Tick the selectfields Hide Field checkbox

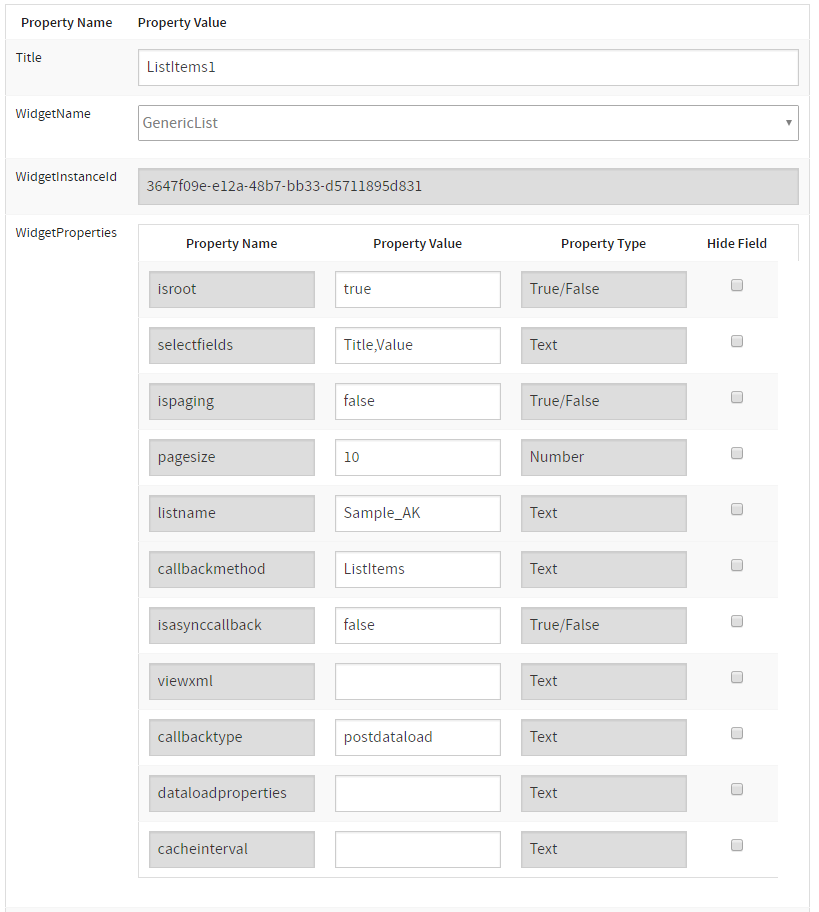point(737,341)
